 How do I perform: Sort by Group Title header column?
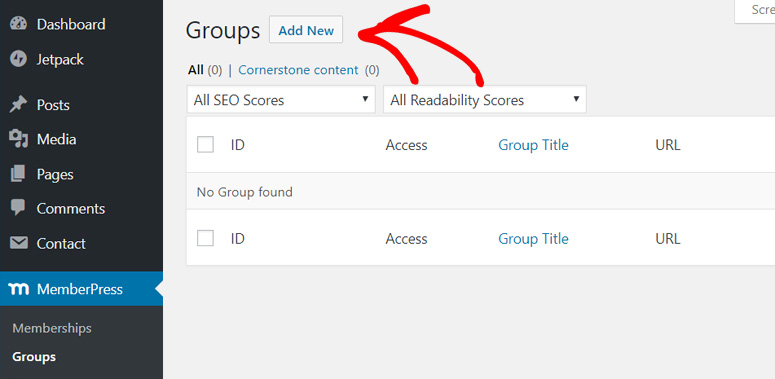(533, 145)
